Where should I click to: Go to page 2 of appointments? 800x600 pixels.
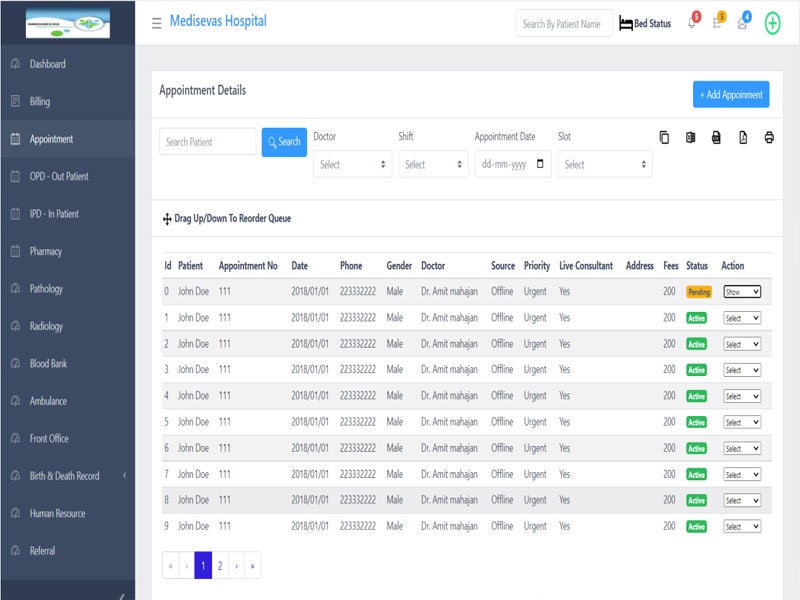(x=220, y=566)
